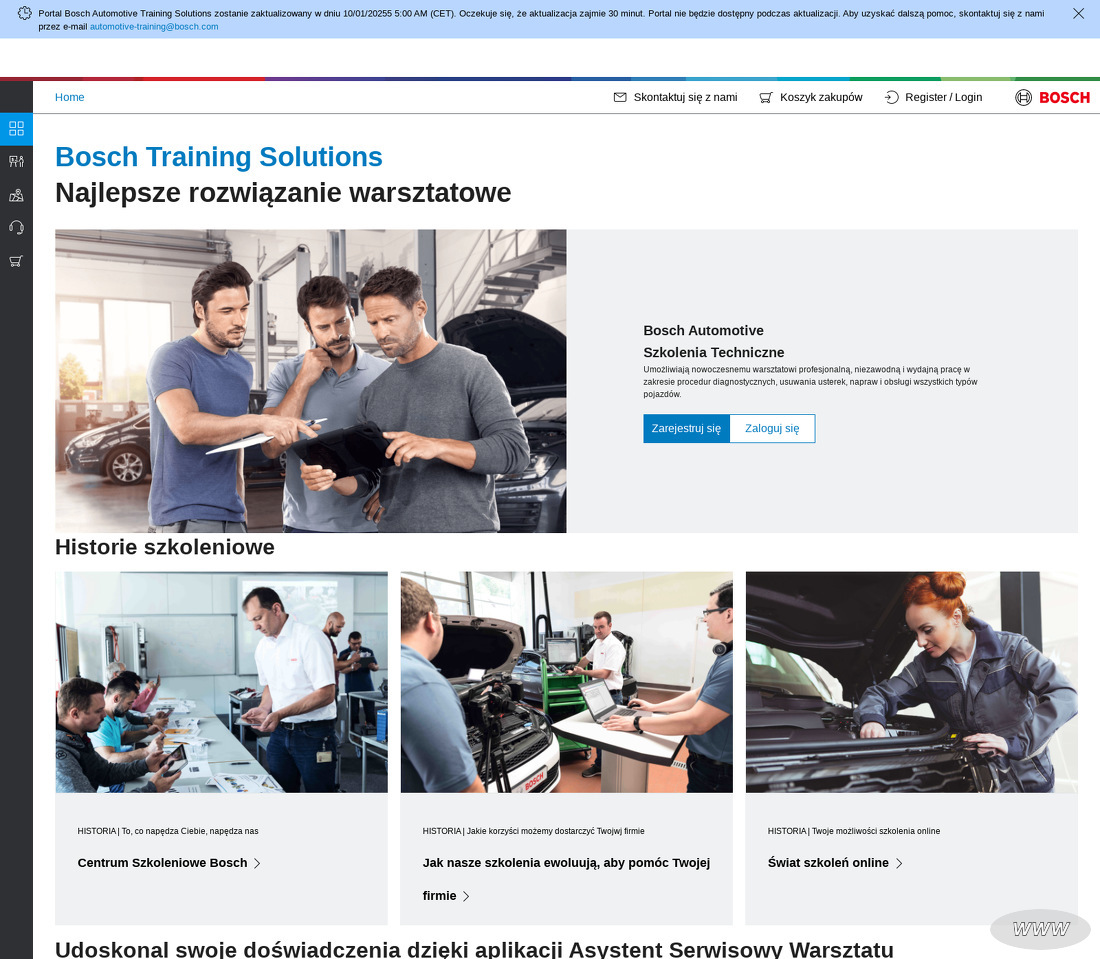Open the dashboard grid icon in sidebar
The width and height of the screenshot is (1100, 959).
point(16,128)
